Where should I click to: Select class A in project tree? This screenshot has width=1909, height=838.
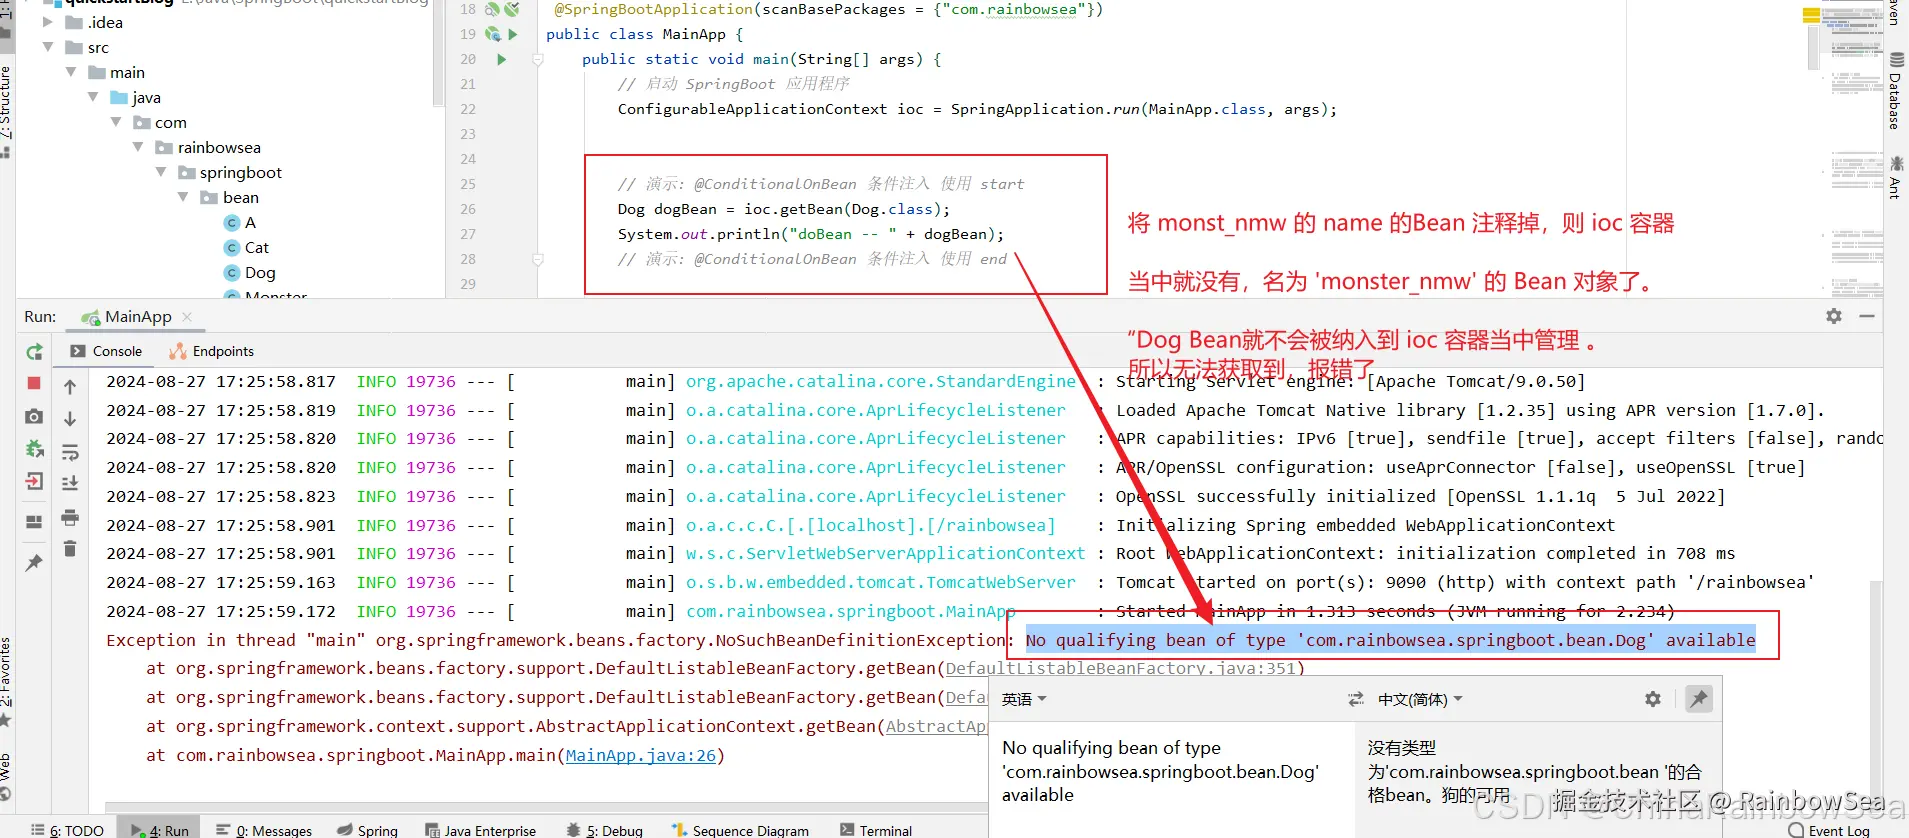240,222
